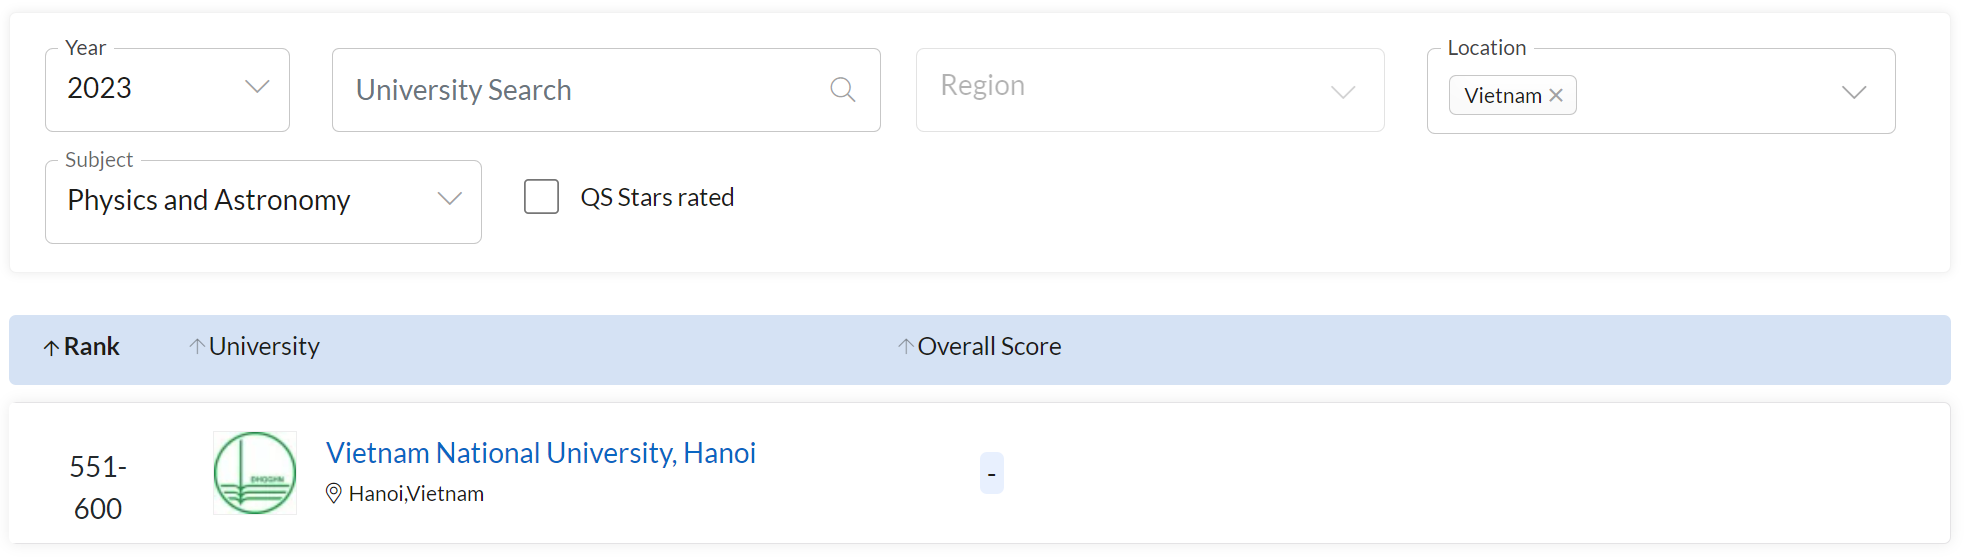
Task: Click the sort arrow beside Overall Score
Action: (905, 346)
